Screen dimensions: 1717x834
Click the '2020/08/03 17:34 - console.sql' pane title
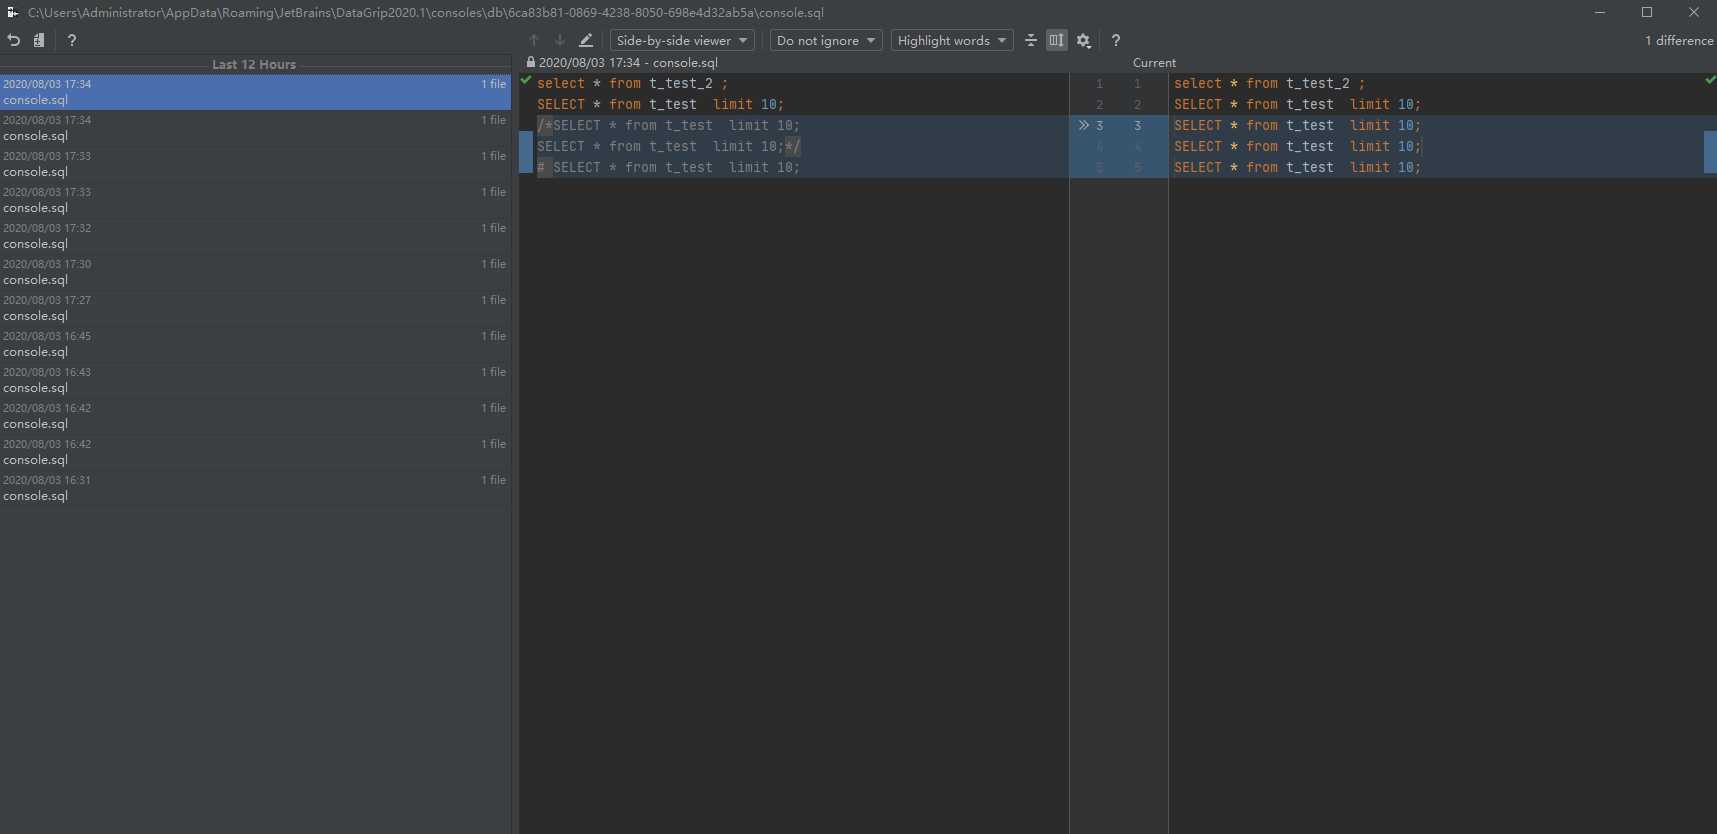point(628,62)
